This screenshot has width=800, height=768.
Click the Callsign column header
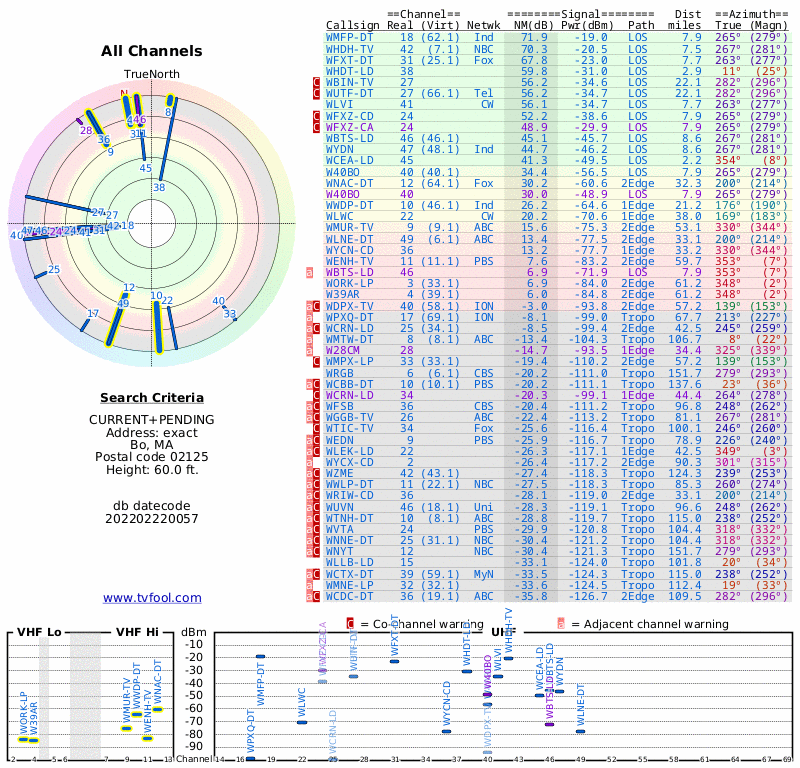pyautogui.click(x=353, y=26)
